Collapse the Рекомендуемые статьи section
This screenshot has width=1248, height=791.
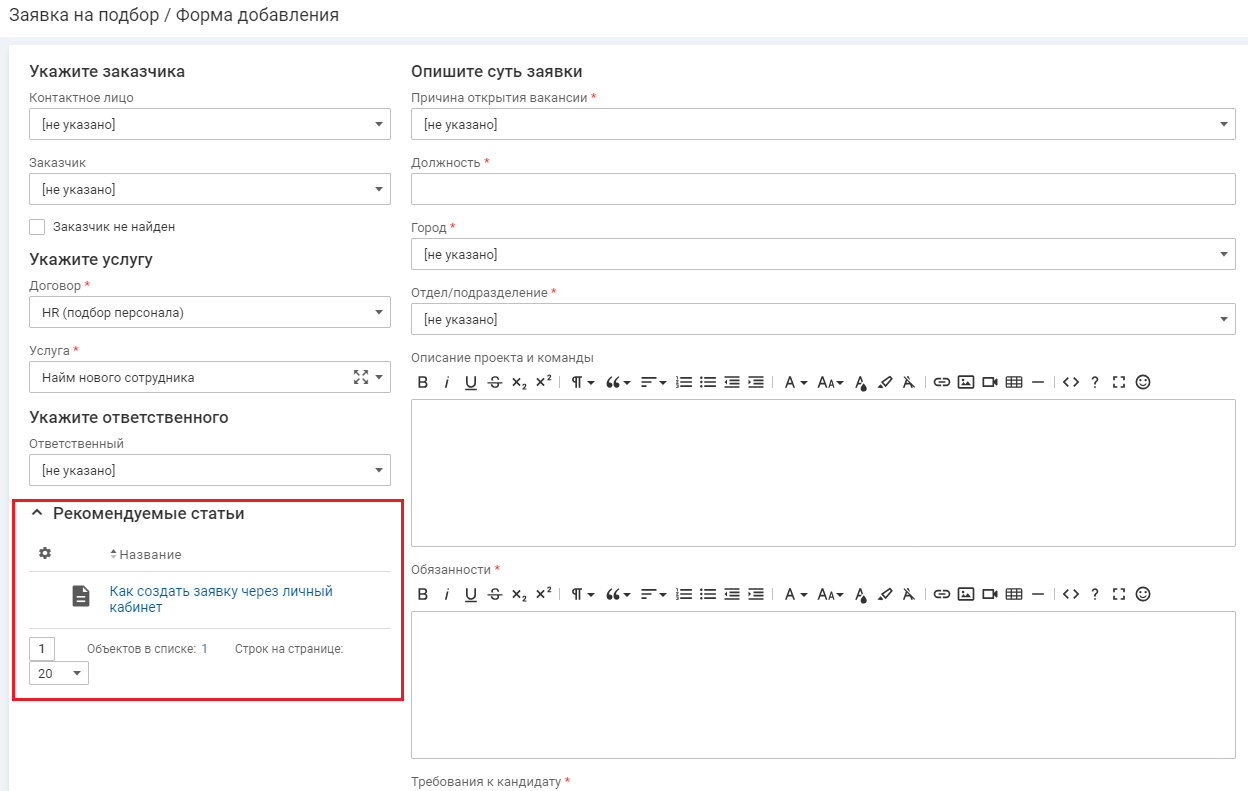coord(37,513)
